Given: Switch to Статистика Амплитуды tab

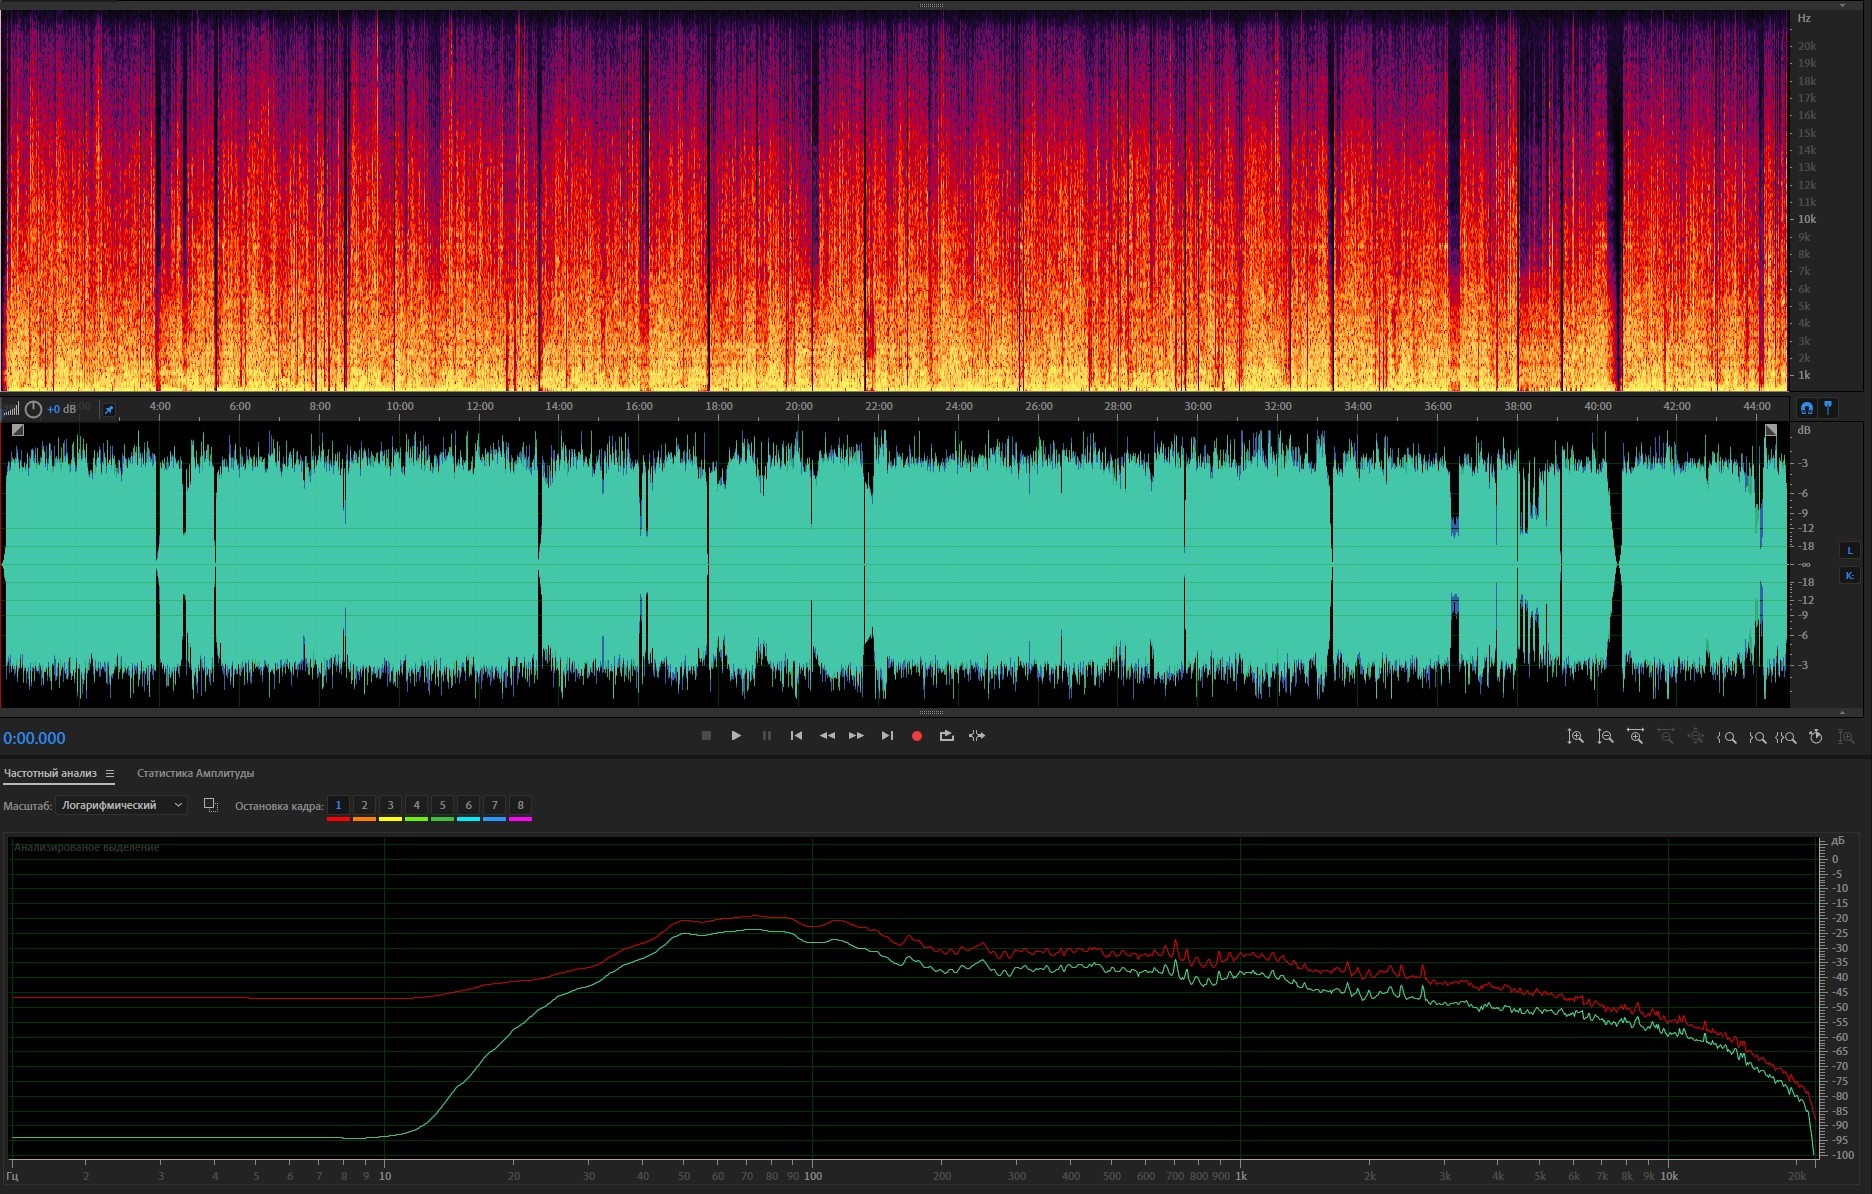Looking at the screenshot, I should 195,773.
